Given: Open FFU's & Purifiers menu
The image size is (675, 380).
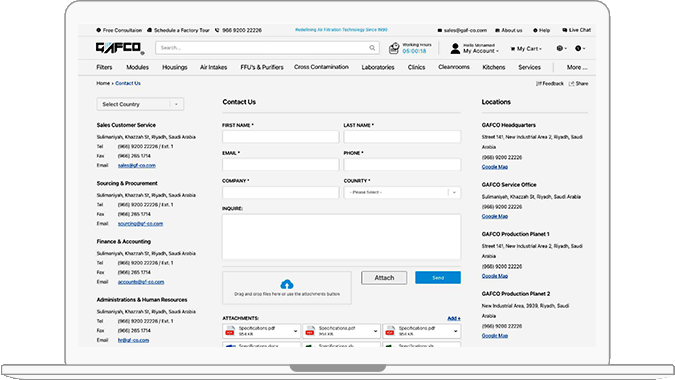Looking at the screenshot, I should 262,67.
